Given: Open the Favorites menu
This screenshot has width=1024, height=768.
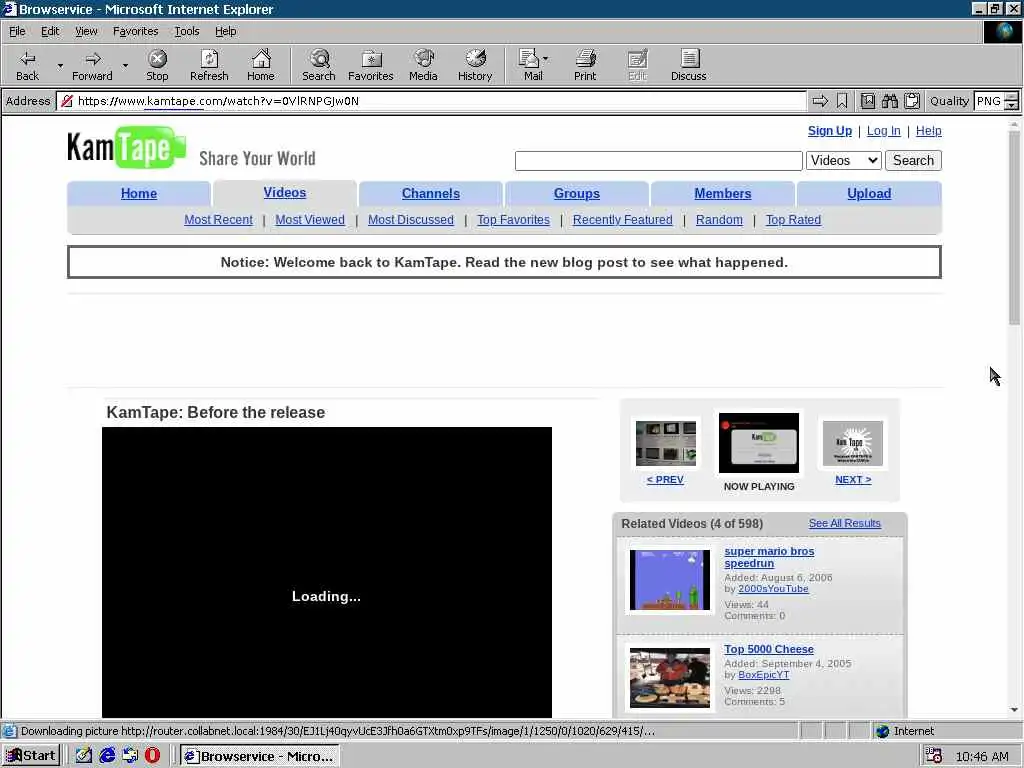Looking at the screenshot, I should (135, 31).
